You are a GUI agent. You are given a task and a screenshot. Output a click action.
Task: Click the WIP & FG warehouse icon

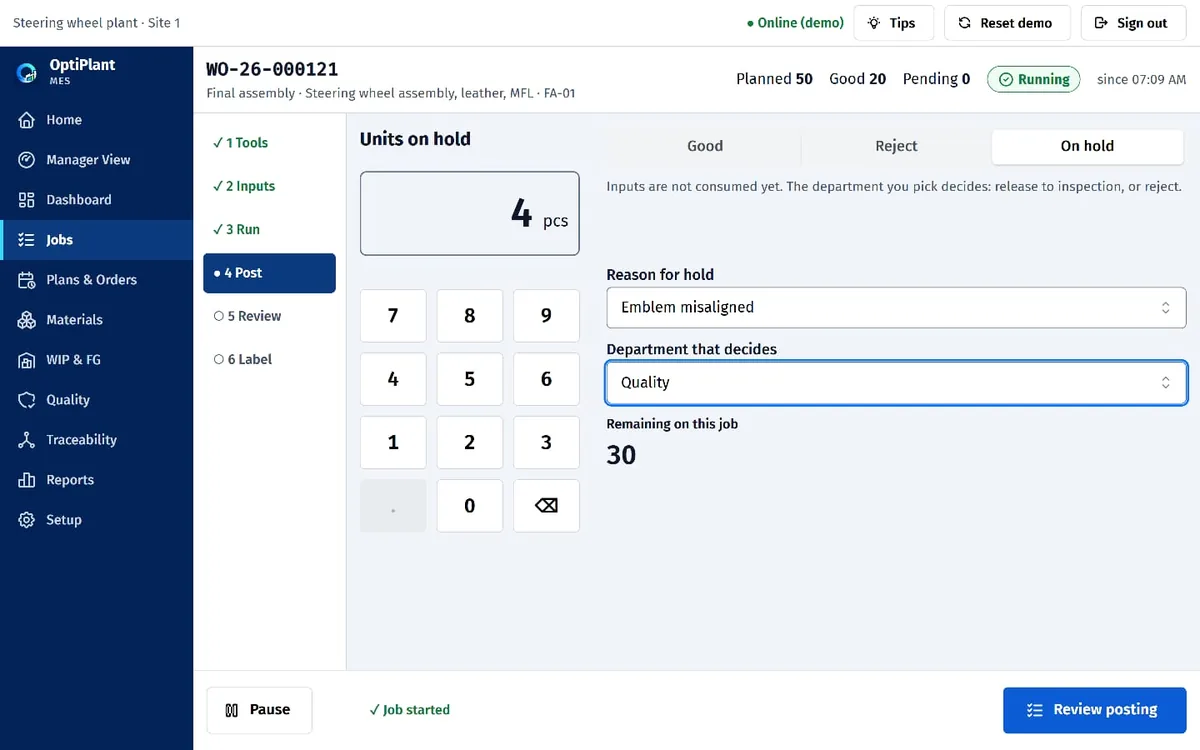coord(27,360)
